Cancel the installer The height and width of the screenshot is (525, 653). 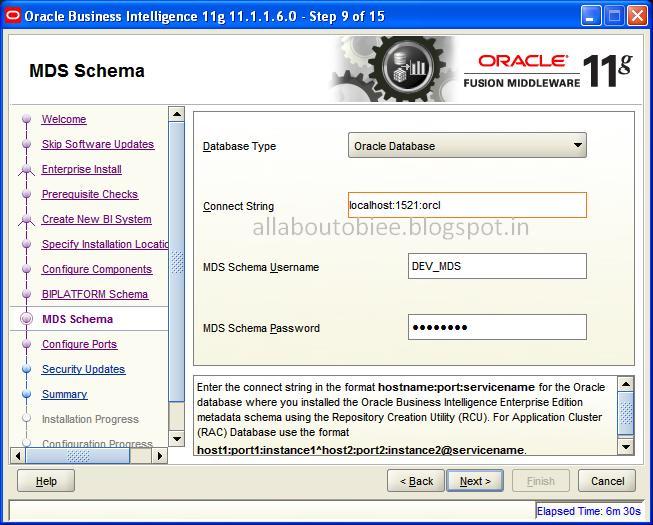607,481
